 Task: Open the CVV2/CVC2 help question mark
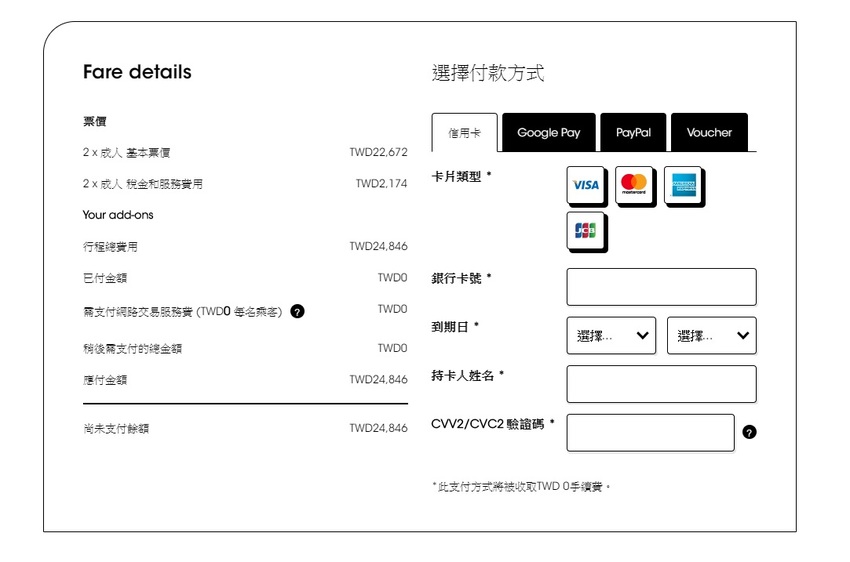(x=750, y=432)
